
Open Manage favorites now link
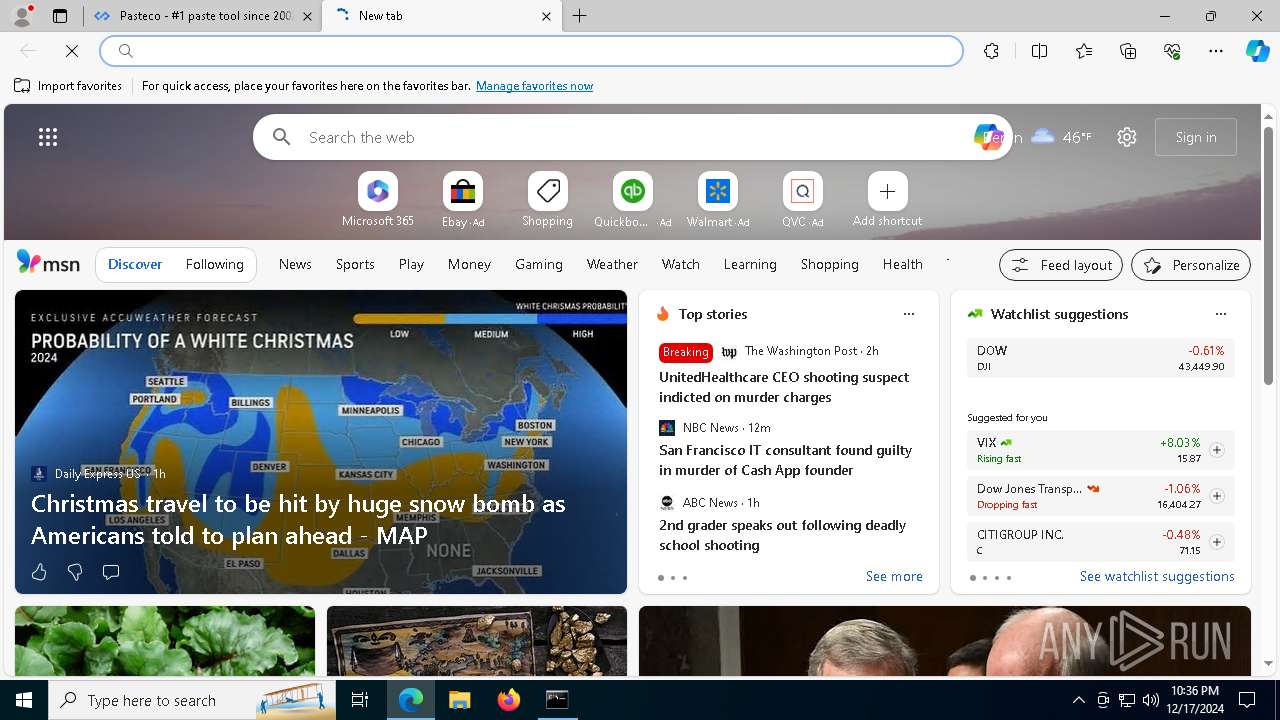[534, 86]
